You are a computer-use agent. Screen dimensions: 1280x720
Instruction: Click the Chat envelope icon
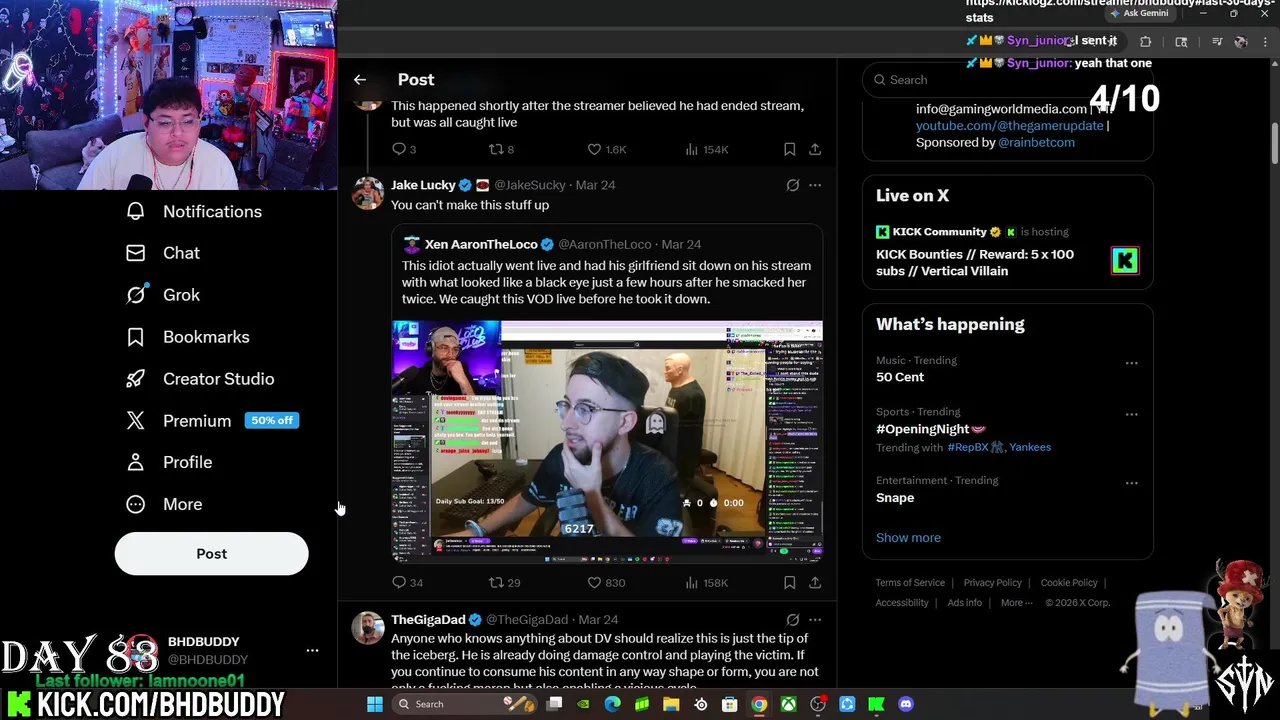pyautogui.click(x=135, y=253)
